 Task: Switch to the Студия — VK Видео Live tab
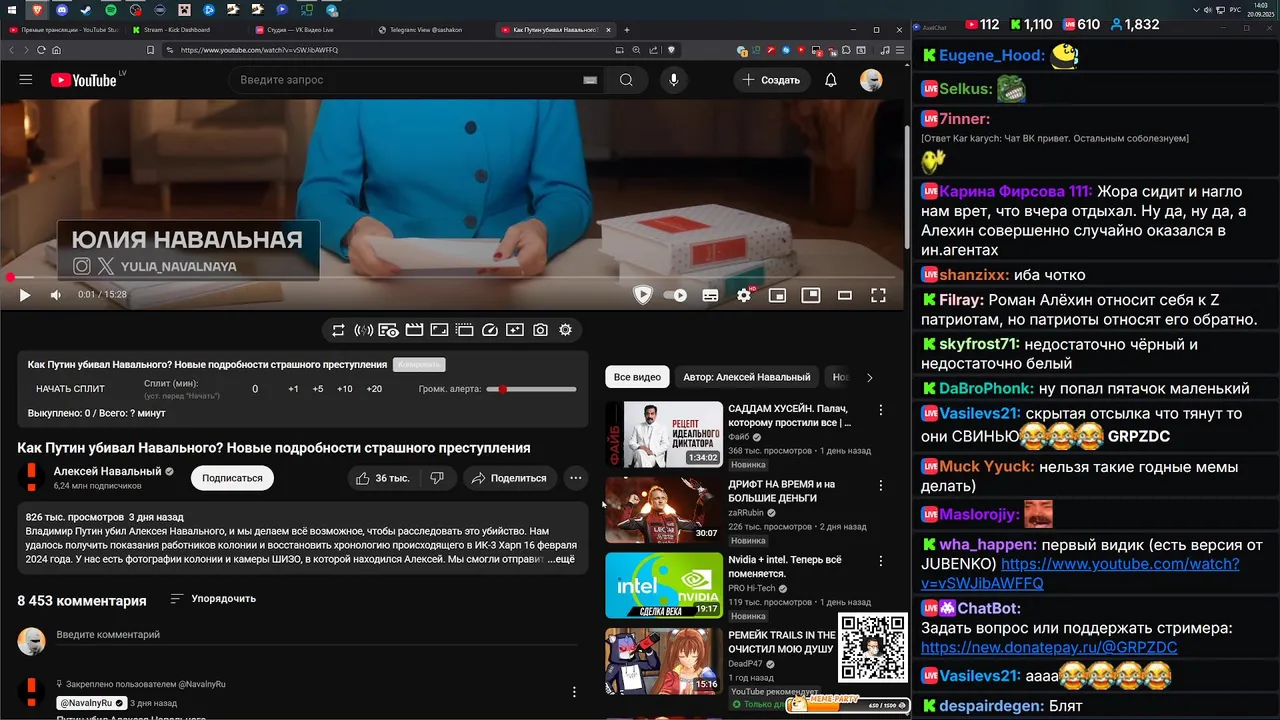[x=300, y=30]
